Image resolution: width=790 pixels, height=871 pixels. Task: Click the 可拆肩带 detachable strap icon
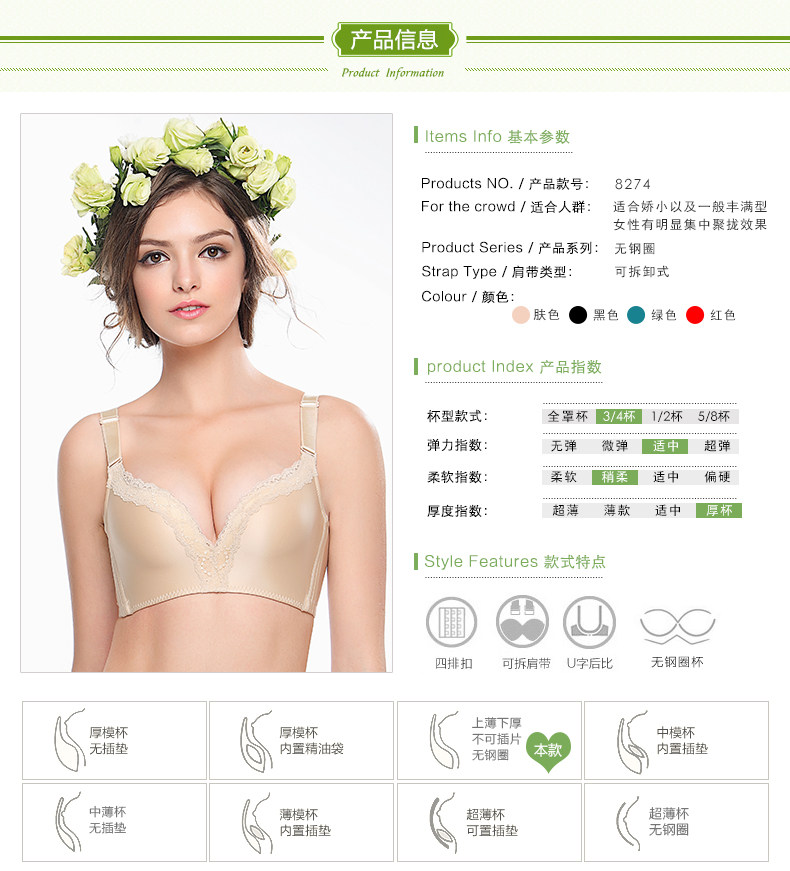[x=522, y=623]
